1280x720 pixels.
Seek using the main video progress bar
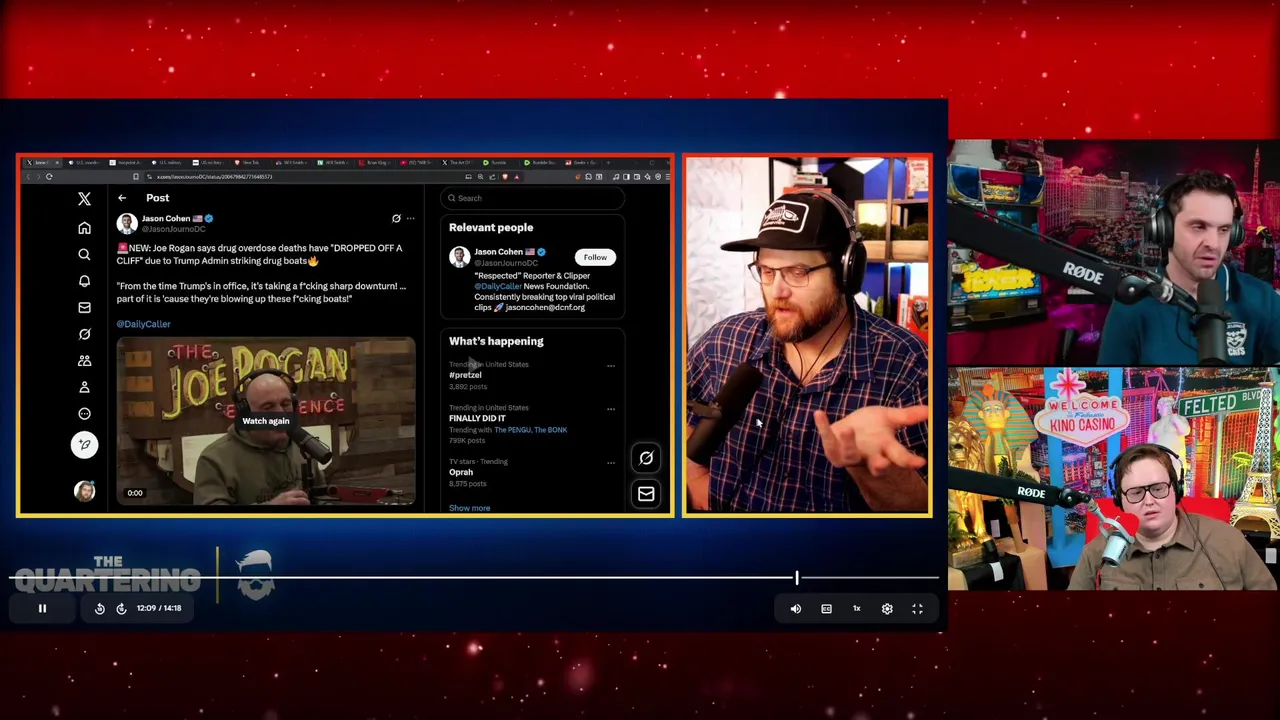pos(474,578)
